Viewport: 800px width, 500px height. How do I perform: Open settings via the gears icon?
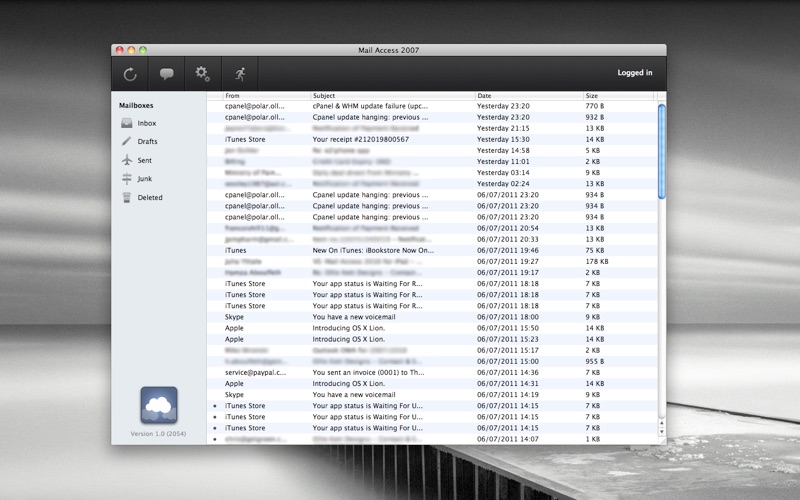tap(203, 74)
